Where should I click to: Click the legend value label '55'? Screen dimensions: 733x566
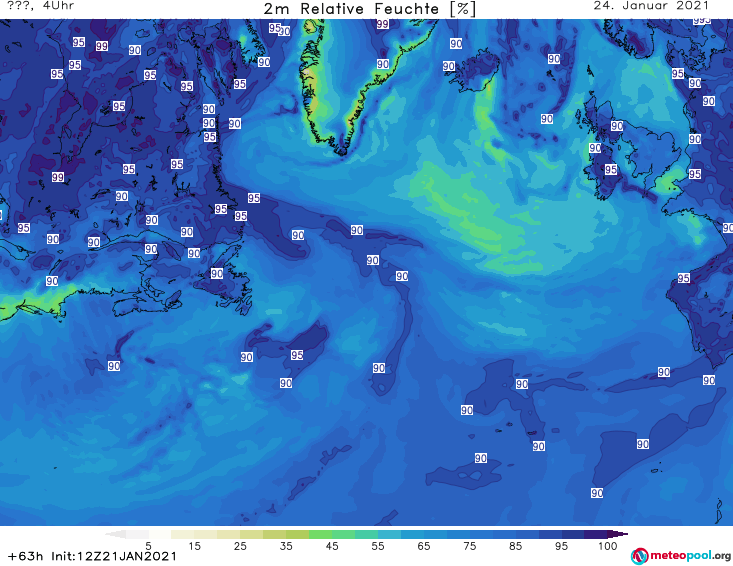coord(377,546)
